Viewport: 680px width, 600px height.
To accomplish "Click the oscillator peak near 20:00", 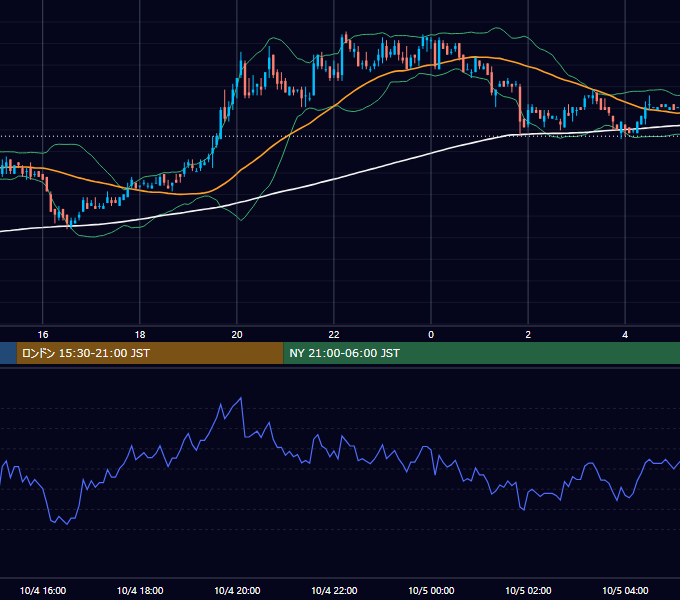I will 241,398.
